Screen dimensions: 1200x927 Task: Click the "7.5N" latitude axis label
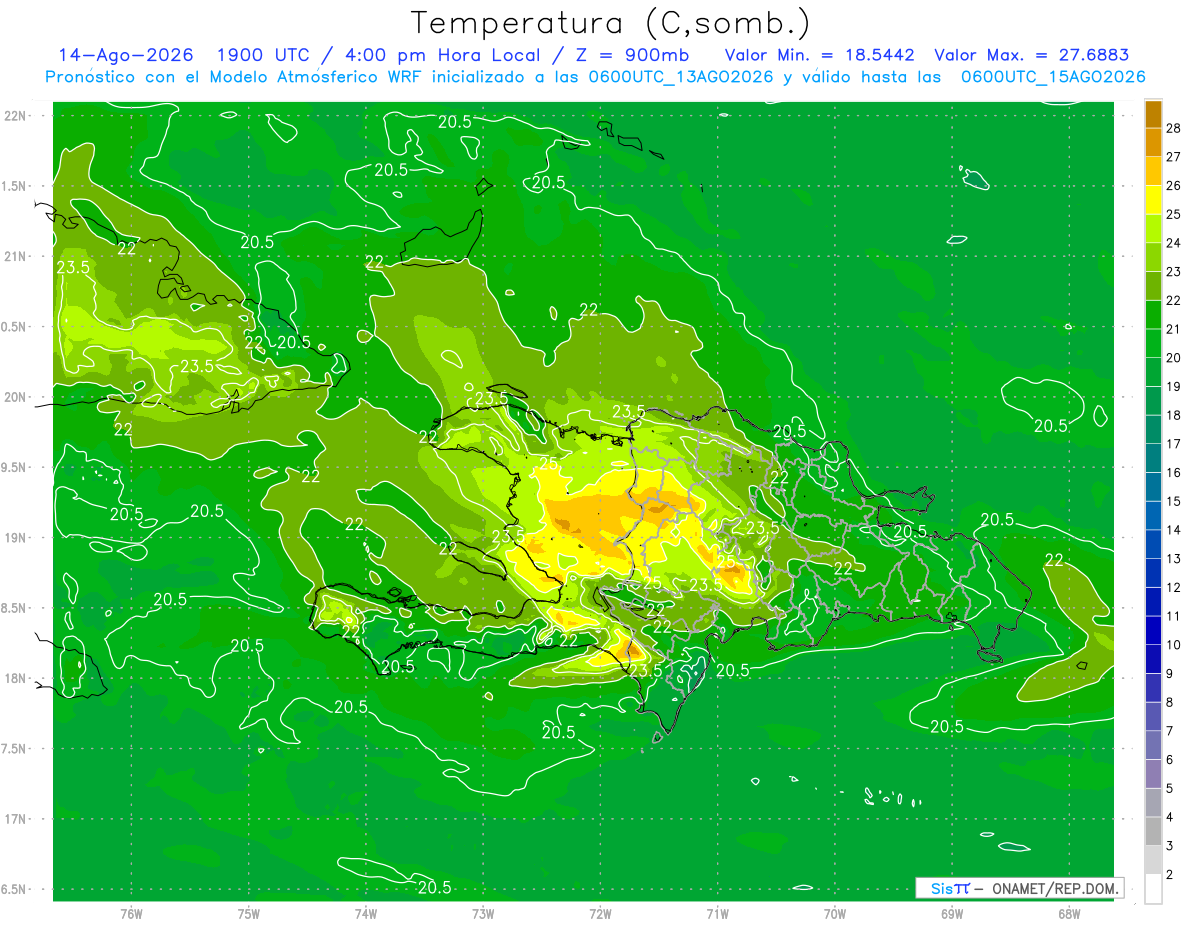(16, 749)
